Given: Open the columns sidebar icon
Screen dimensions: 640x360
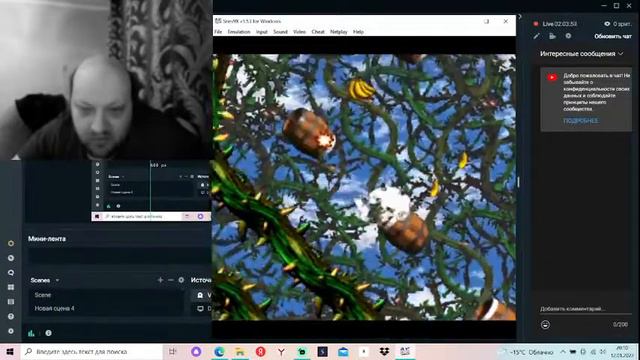Looking at the screenshot, I should pos(11,302).
